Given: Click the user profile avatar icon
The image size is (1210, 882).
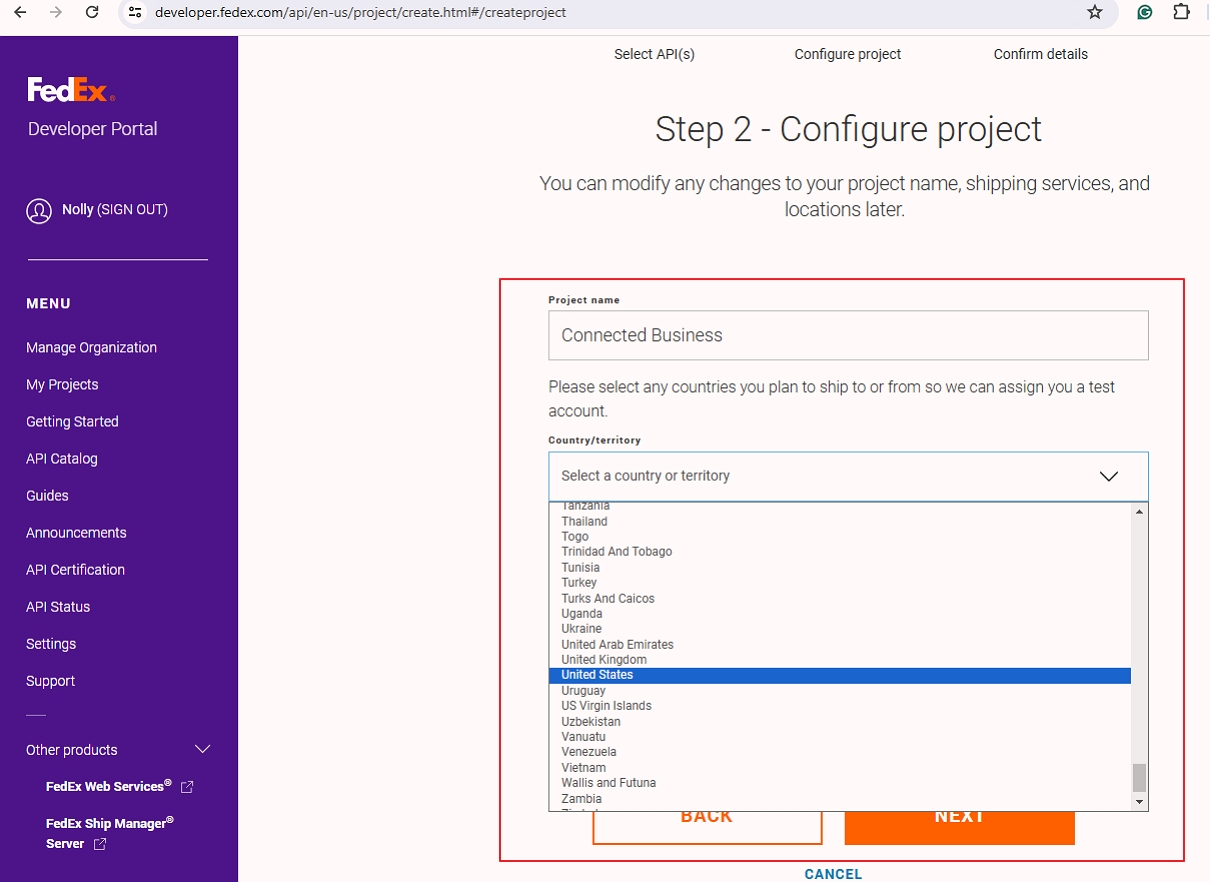Looking at the screenshot, I should point(39,211).
